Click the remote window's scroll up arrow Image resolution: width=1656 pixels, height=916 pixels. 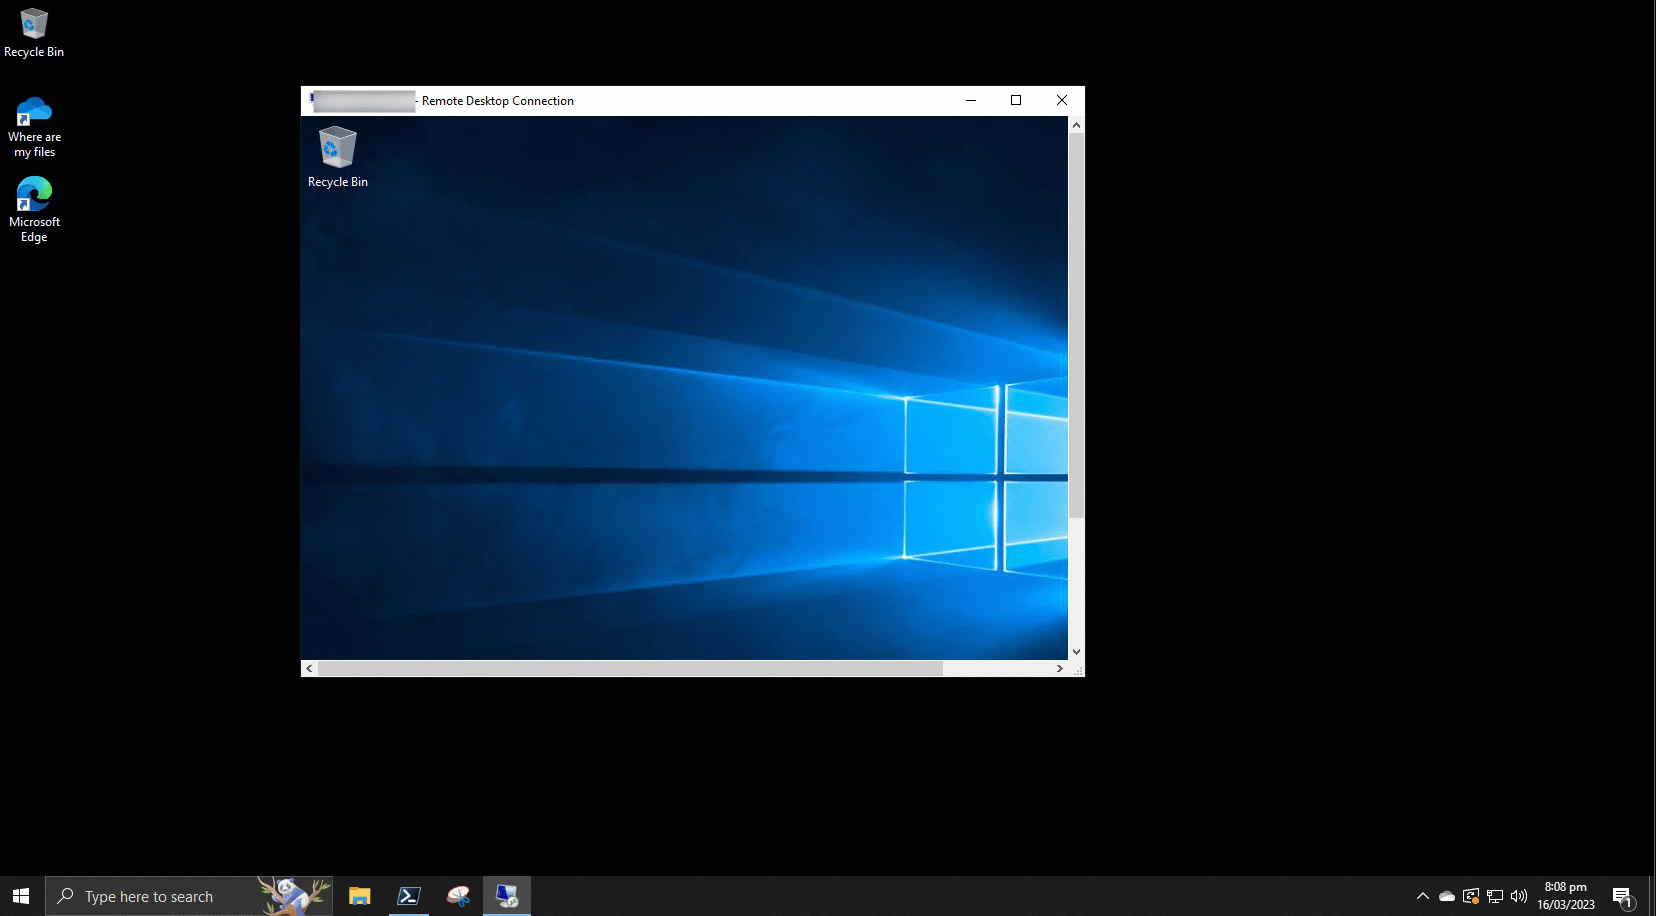pyautogui.click(x=1076, y=125)
